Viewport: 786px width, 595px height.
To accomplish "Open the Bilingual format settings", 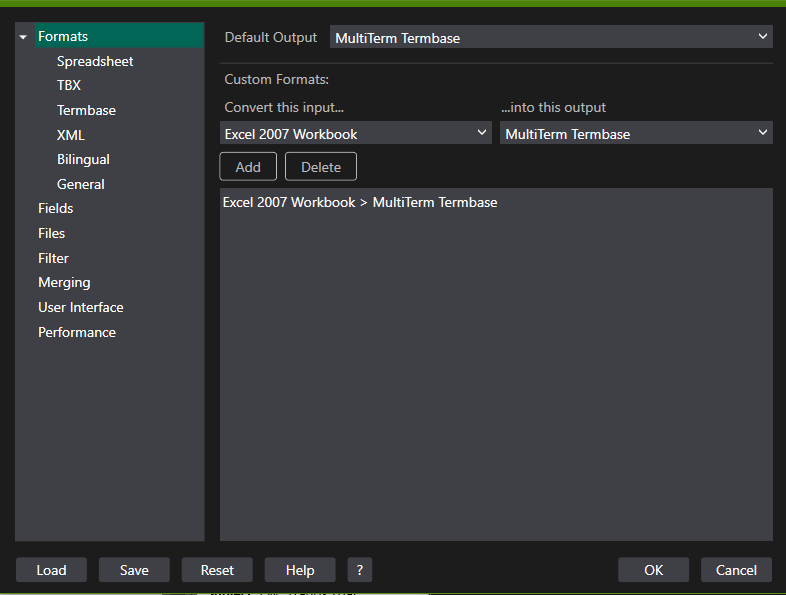I will (x=83, y=160).
